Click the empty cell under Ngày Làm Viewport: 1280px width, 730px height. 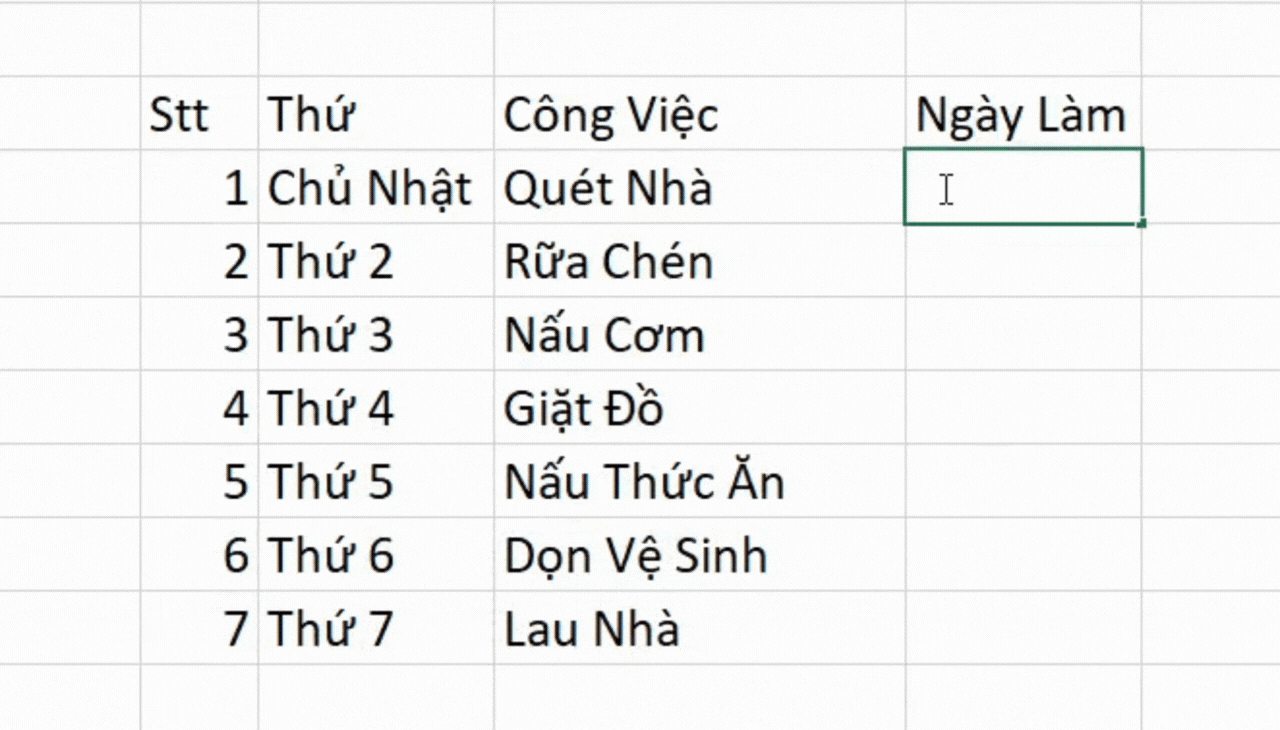1024,187
